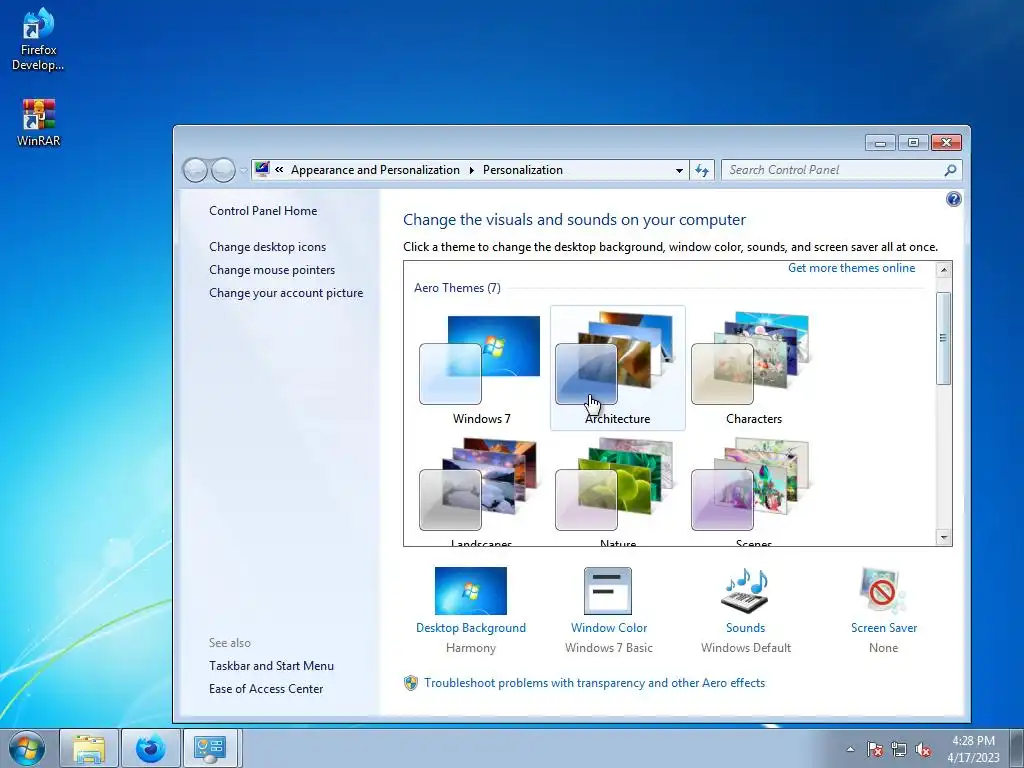The height and width of the screenshot is (768, 1024).
Task: Click the search magnifier icon
Action: [950, 170]
